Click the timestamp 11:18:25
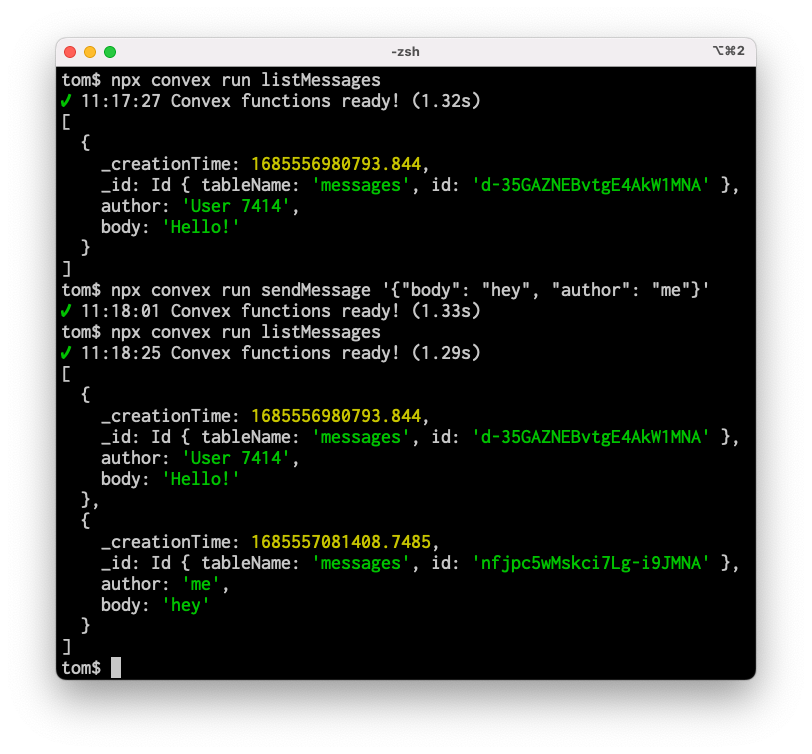Viewport: 812px width, 754px height. tap(121, 353)
